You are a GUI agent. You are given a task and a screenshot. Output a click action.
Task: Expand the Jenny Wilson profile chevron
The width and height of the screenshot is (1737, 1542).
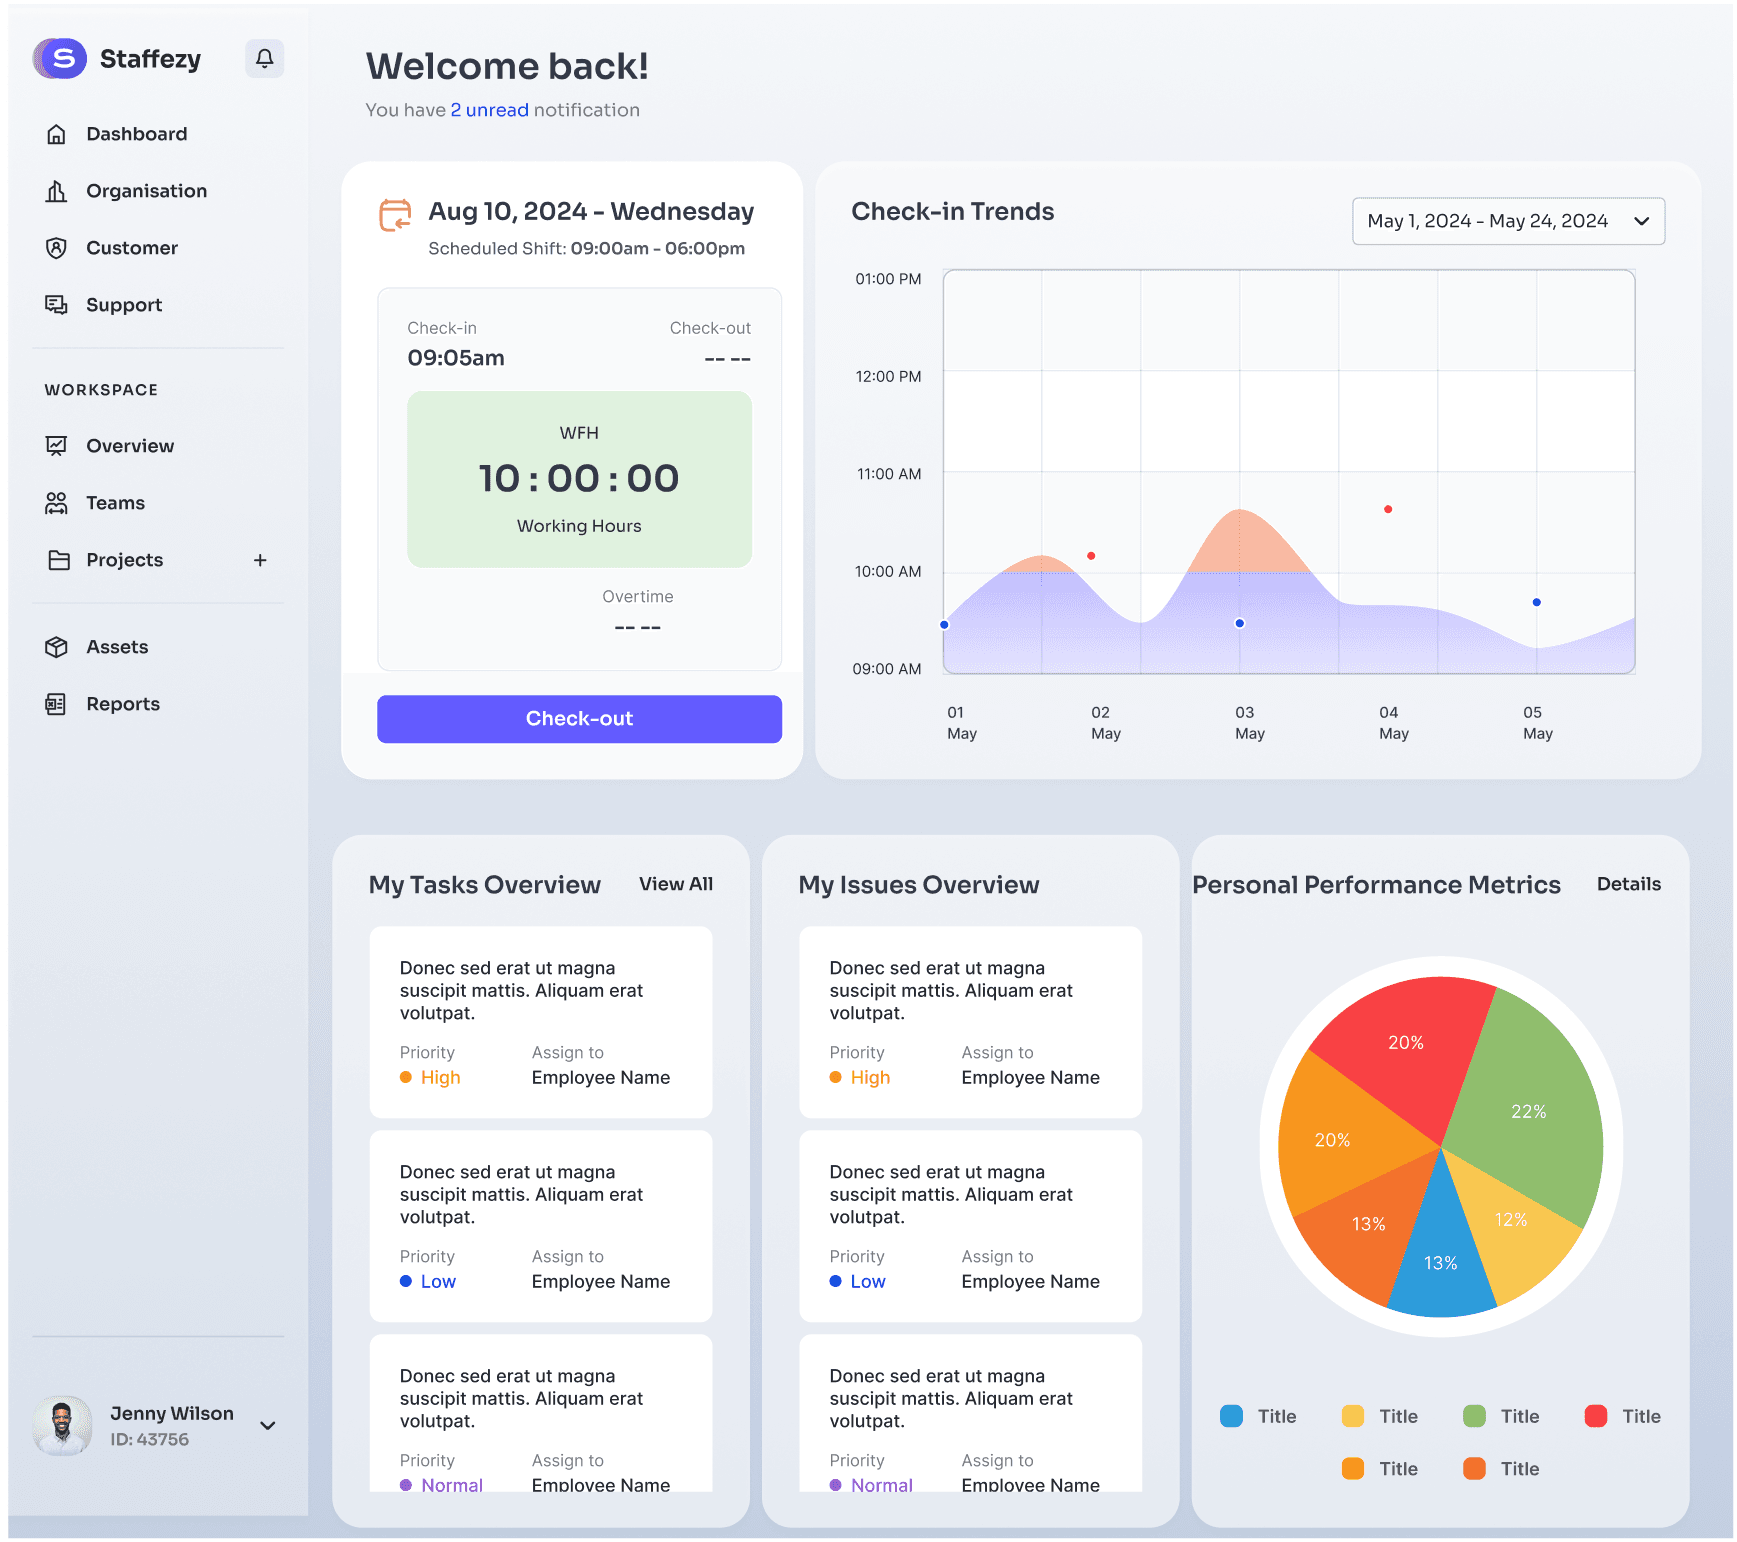coord(267,1425)
